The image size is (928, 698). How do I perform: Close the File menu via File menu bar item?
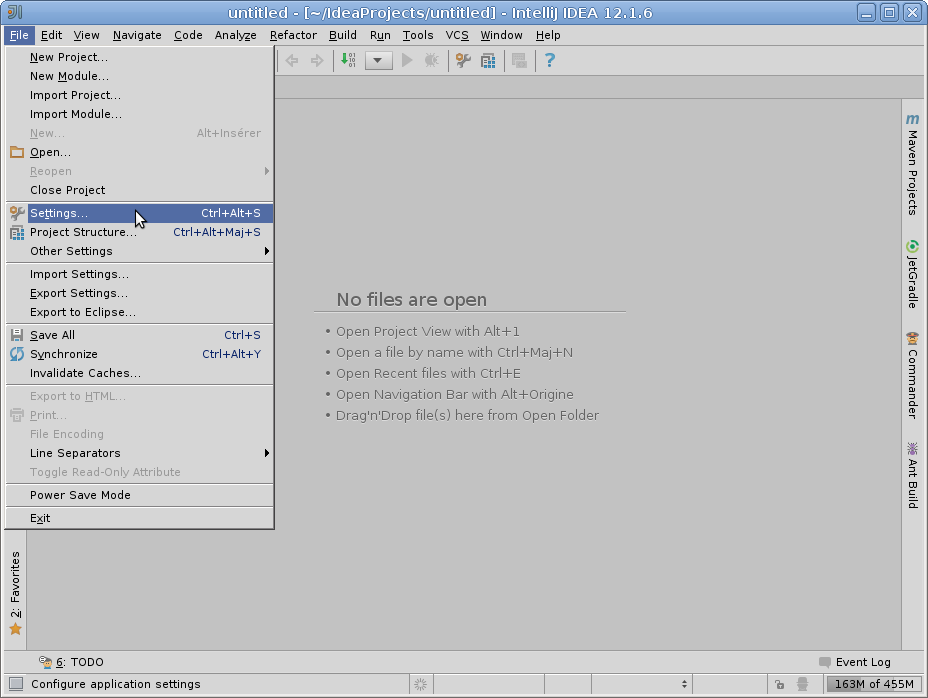(x=19, y=36)
